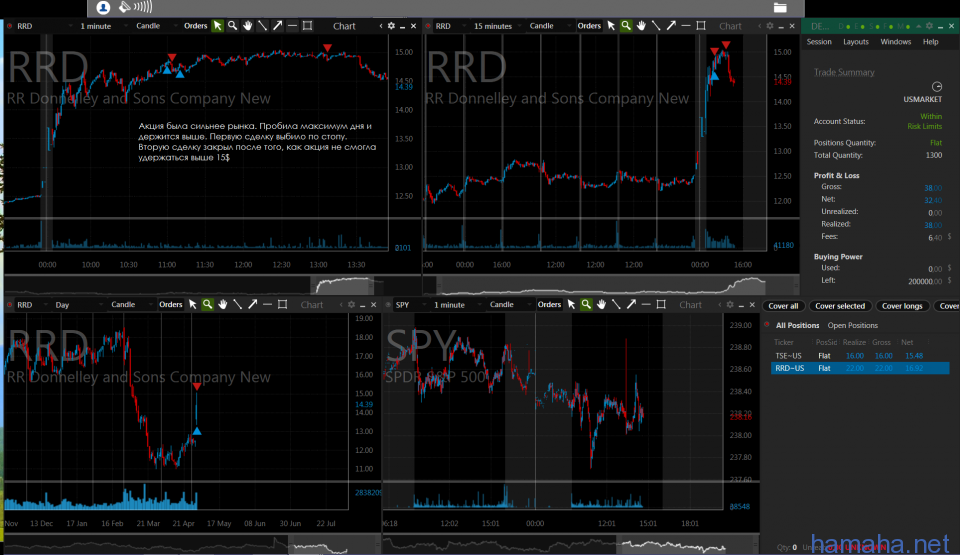Toggle Orders display in the RRD 1 minute chart

[x=195, y=26]
